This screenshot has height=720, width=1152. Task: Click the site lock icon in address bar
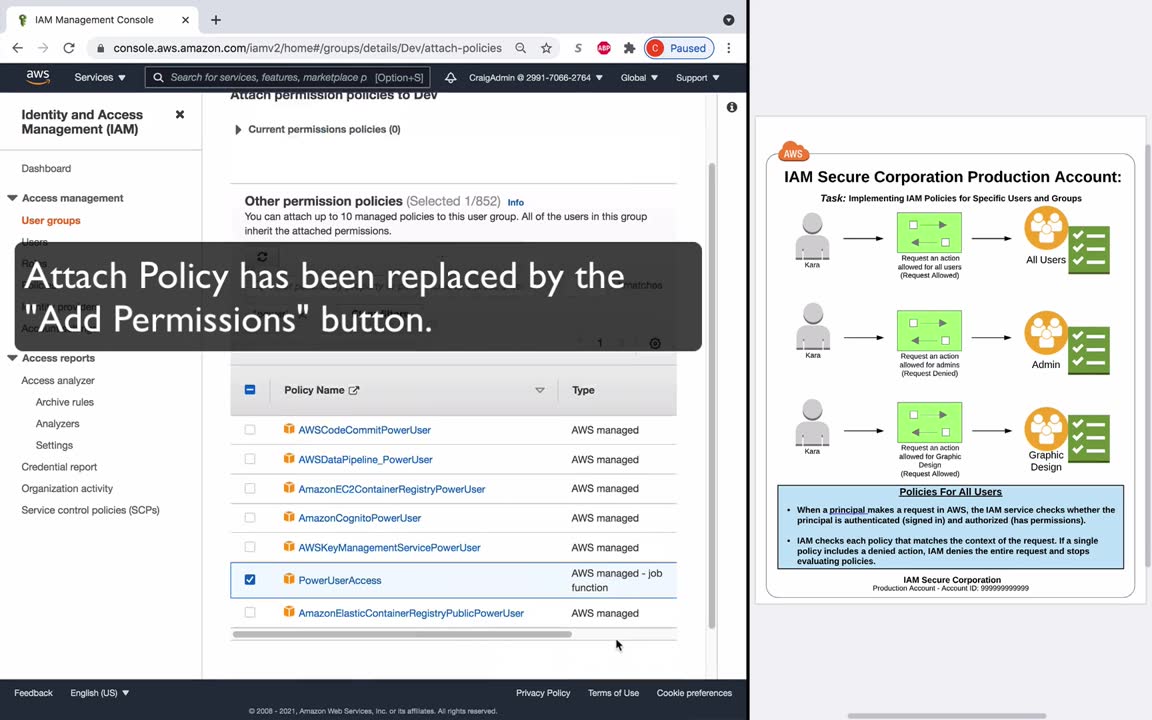pyautogui.click(x=101, y=48)
